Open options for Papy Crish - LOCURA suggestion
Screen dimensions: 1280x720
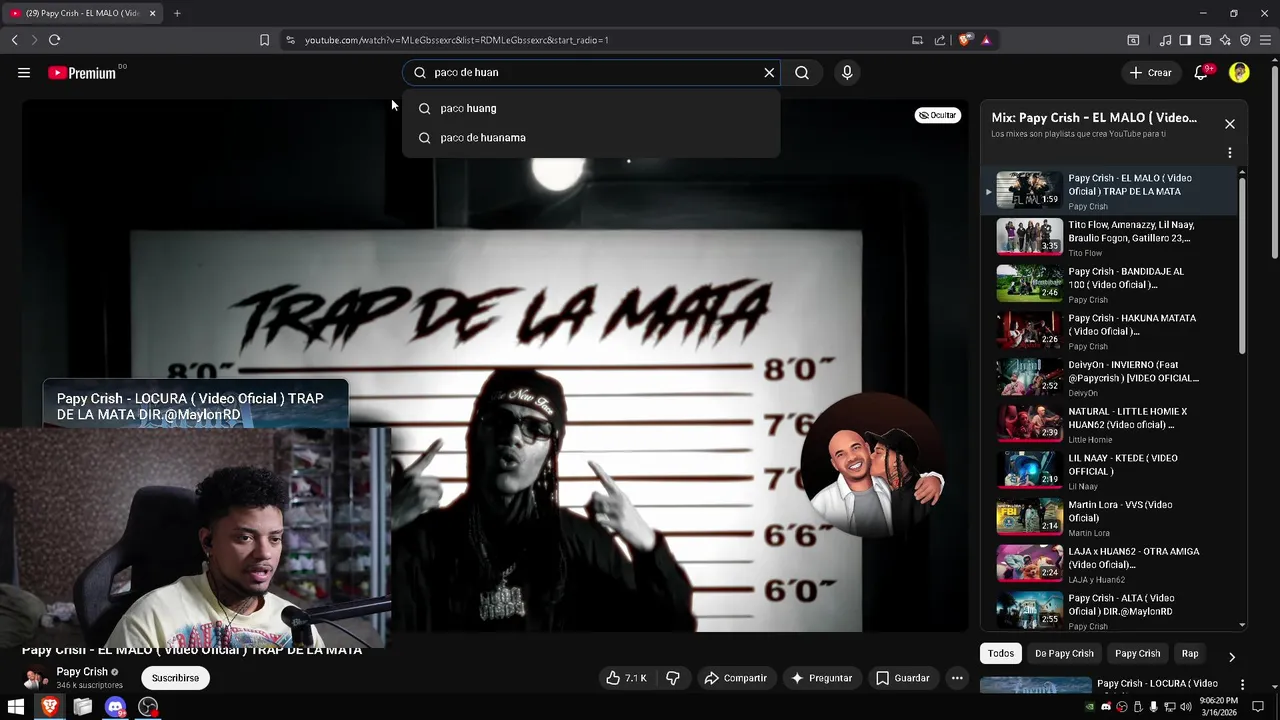click(x=1242, y=684)
